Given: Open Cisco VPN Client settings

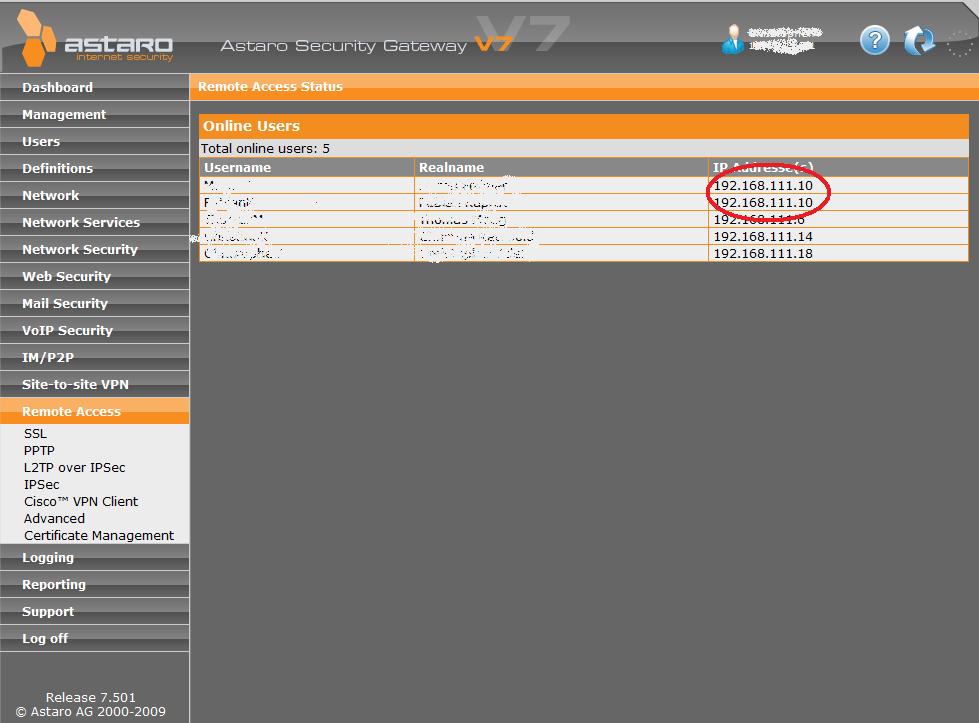Looking at the screenshot, I should 81,501.
